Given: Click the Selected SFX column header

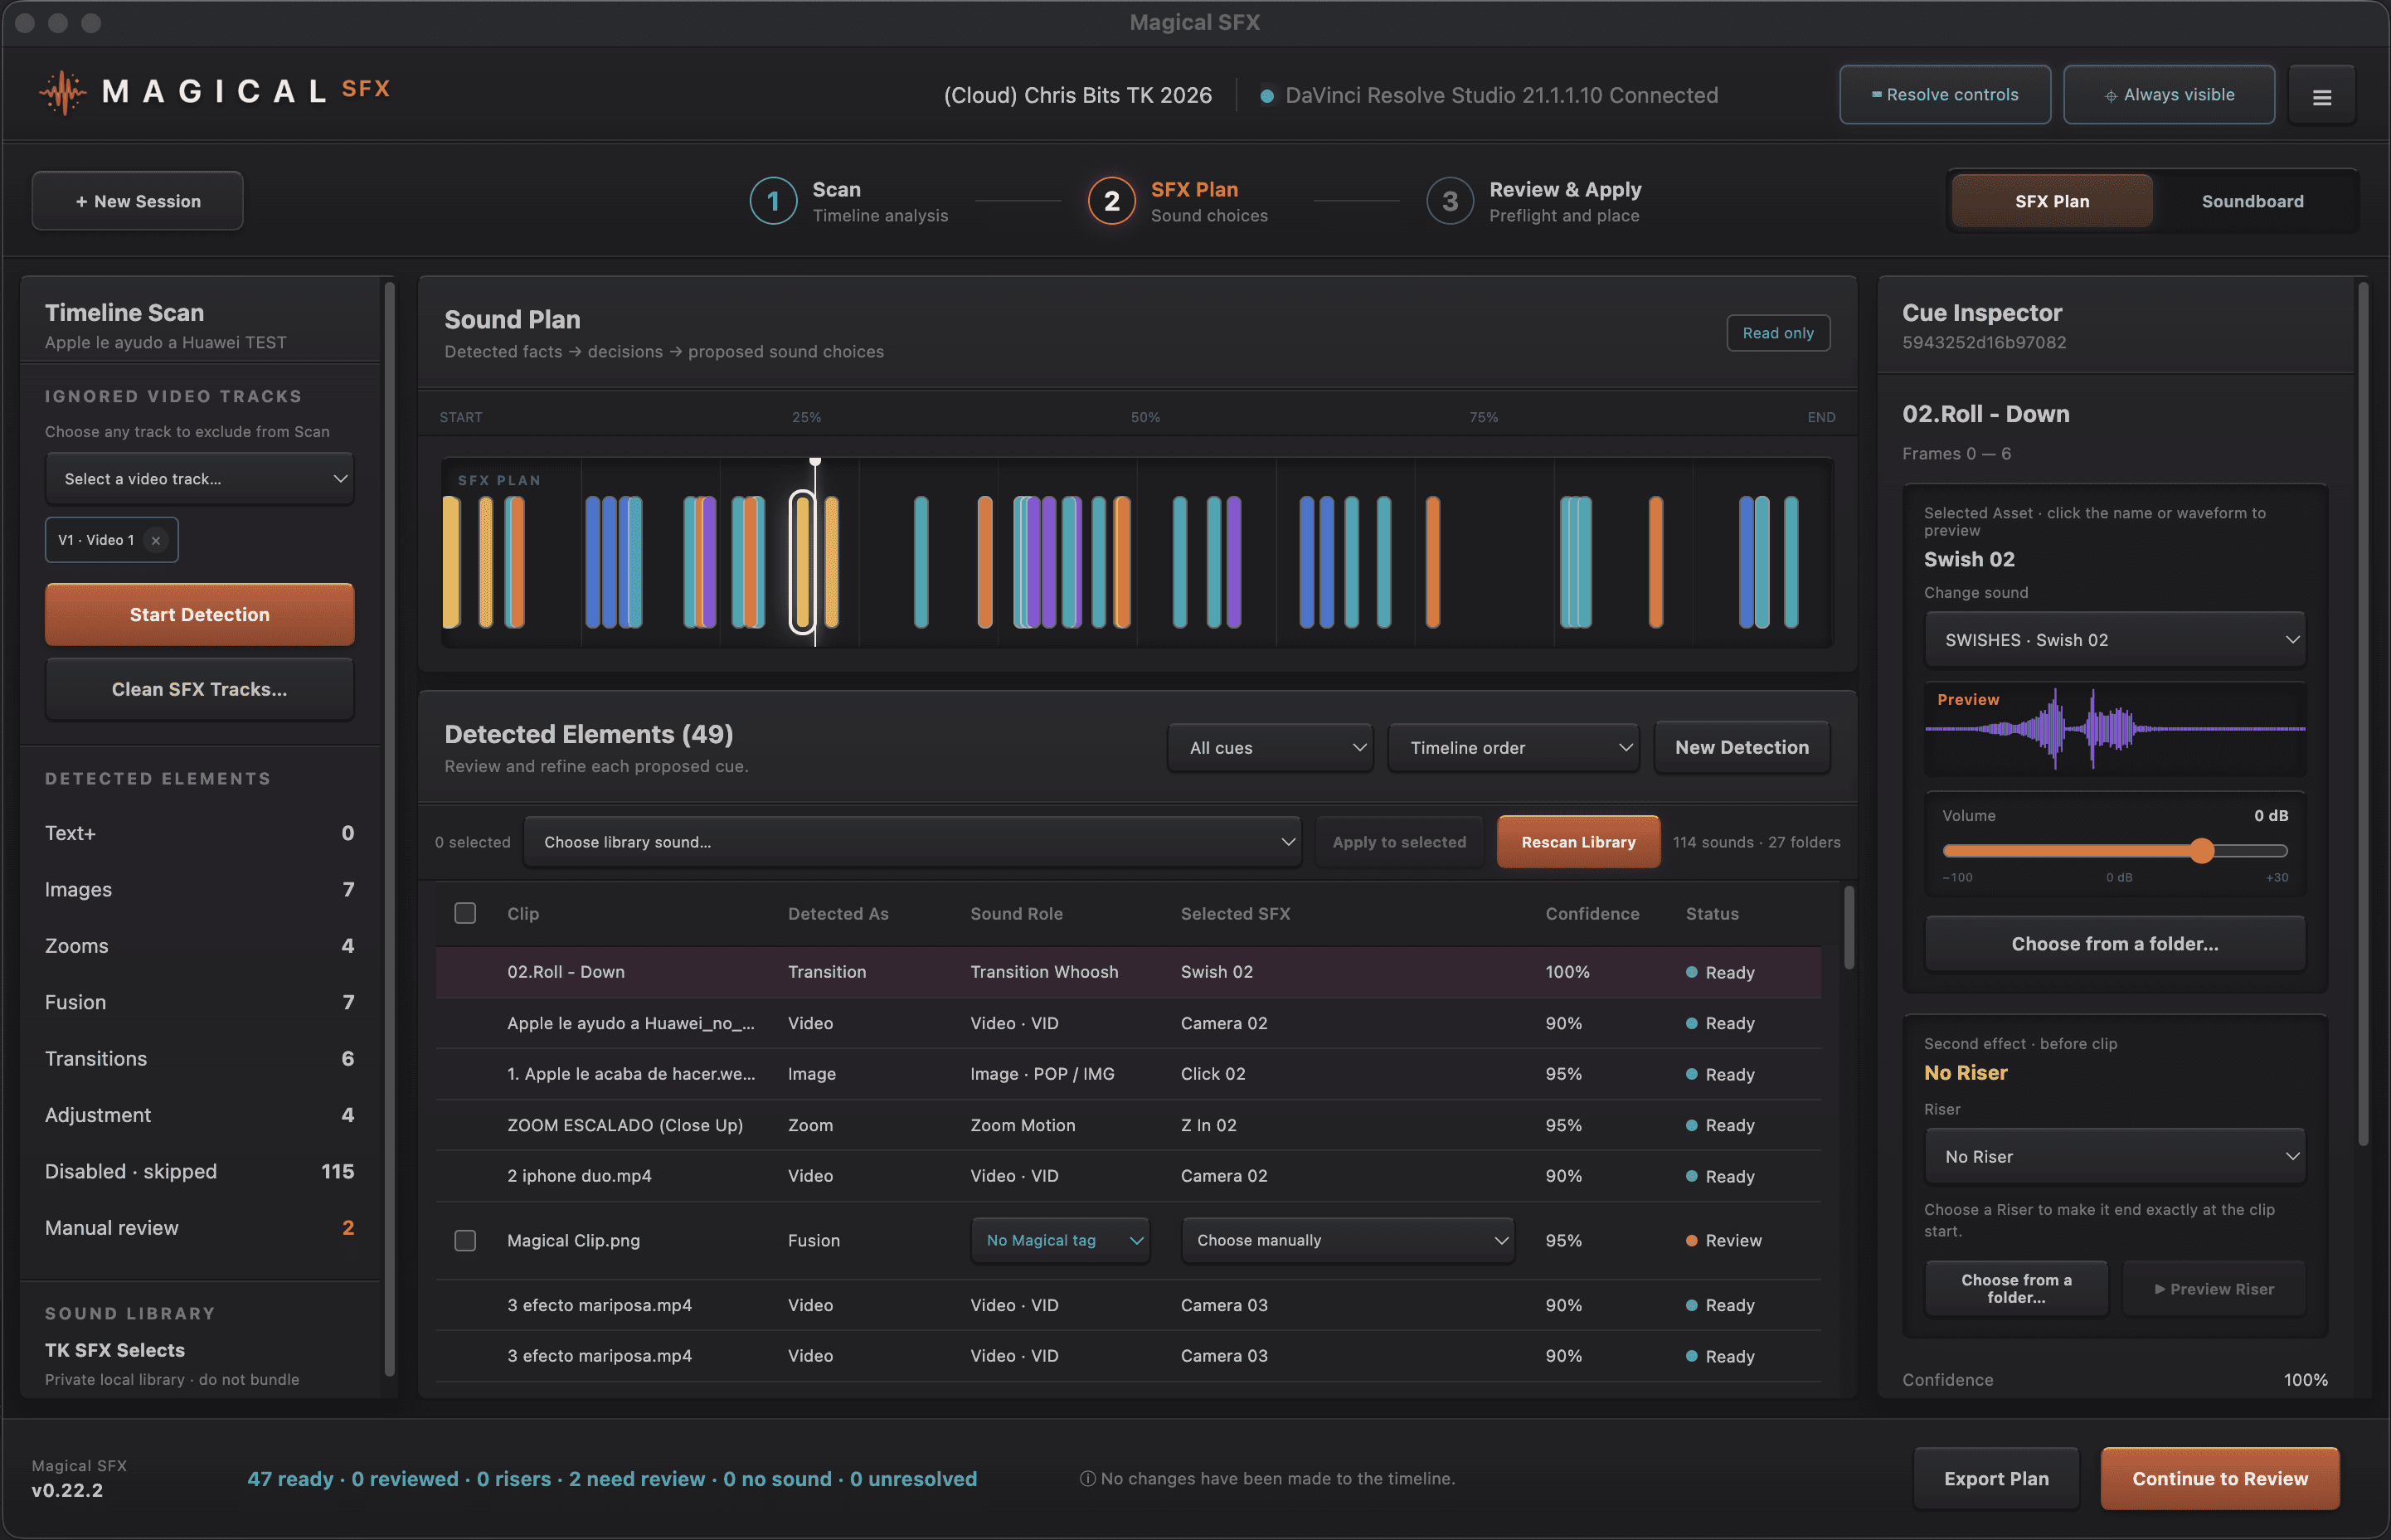Looking at the screenshot, I should pos(1235,913).
